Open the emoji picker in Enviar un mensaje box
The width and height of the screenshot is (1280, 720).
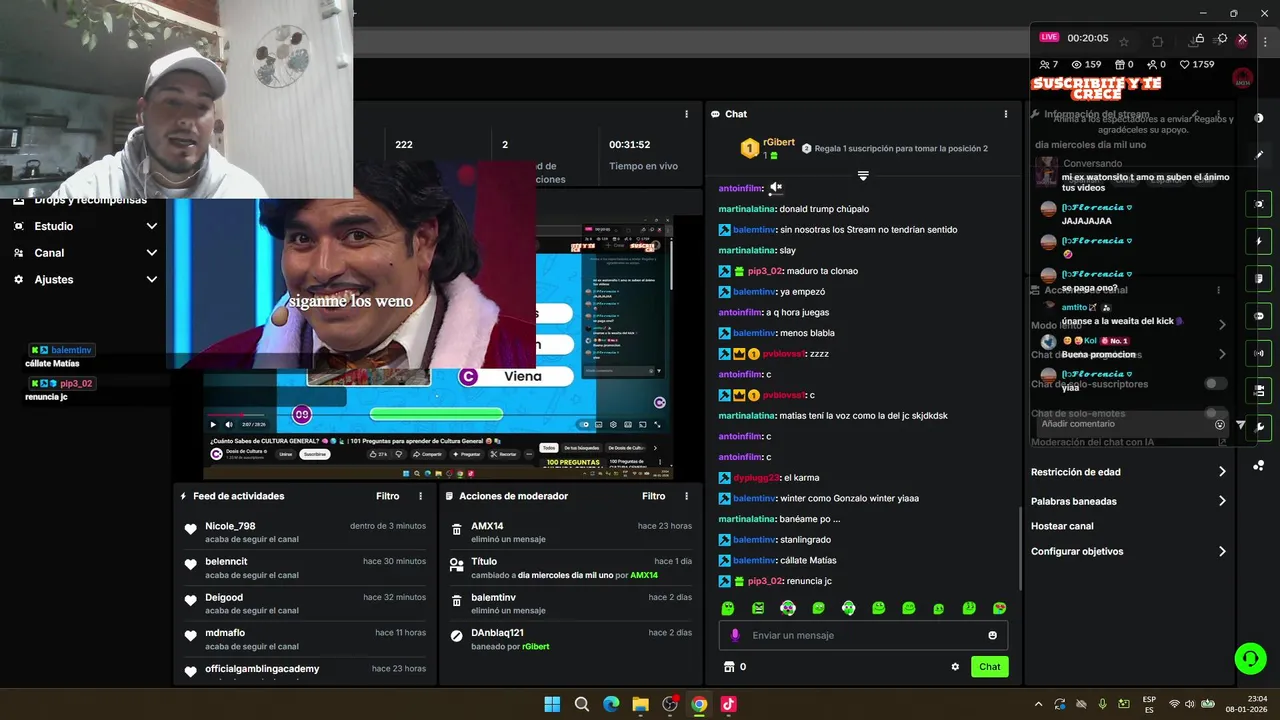point(992,635)
